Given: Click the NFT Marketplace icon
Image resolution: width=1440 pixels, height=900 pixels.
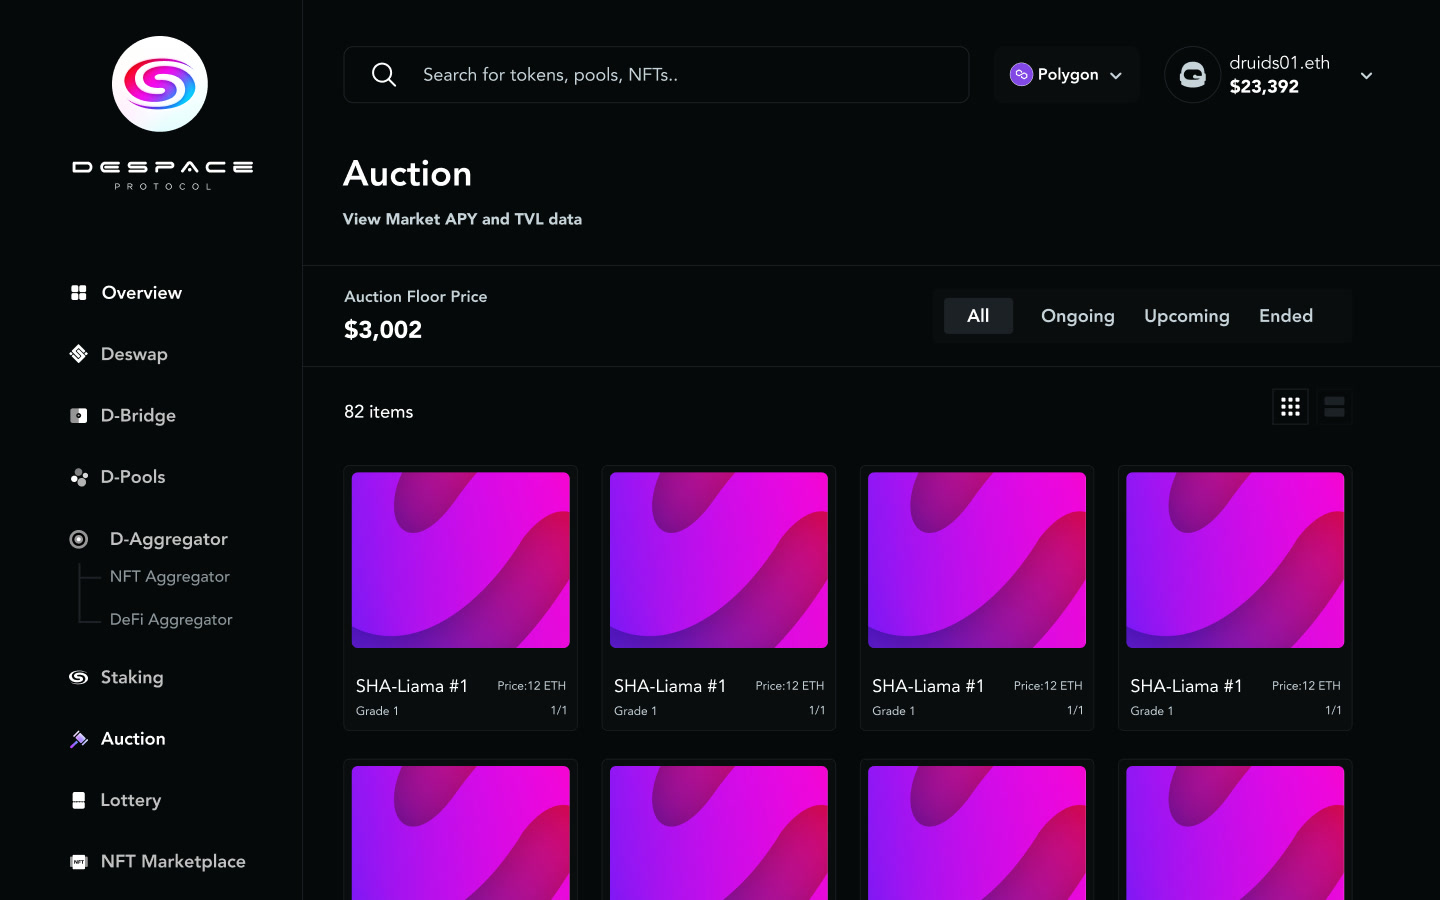Looking at the screenshot, I should (x=79, y=862).
